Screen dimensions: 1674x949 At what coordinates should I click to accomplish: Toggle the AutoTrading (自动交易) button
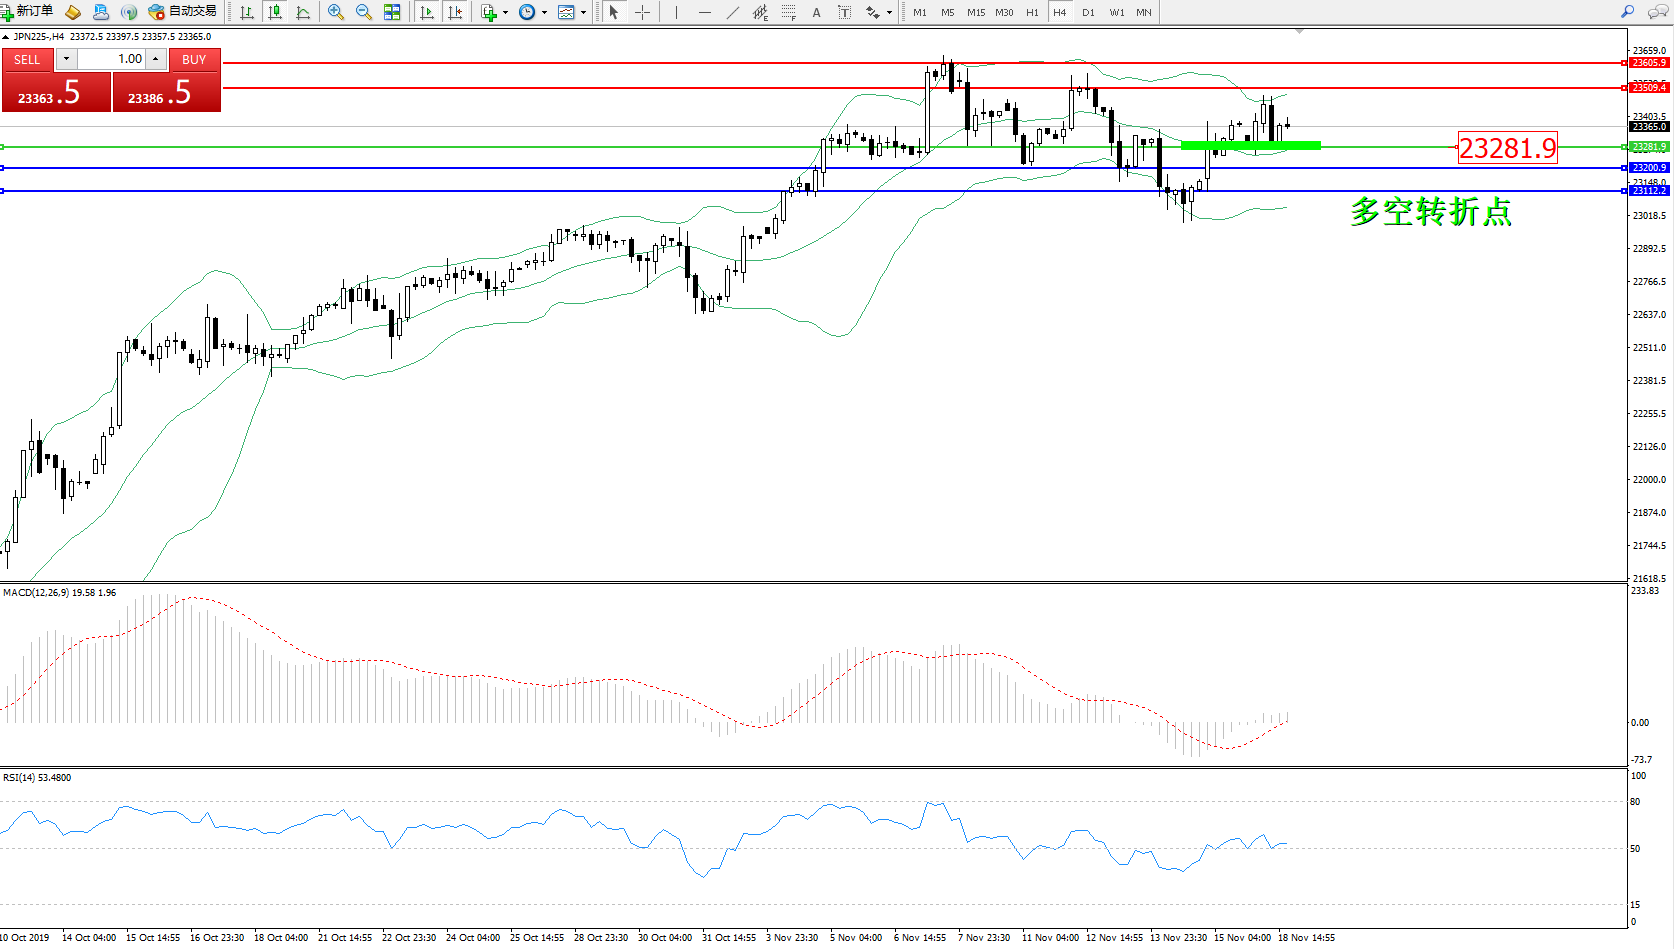[182, 12]
